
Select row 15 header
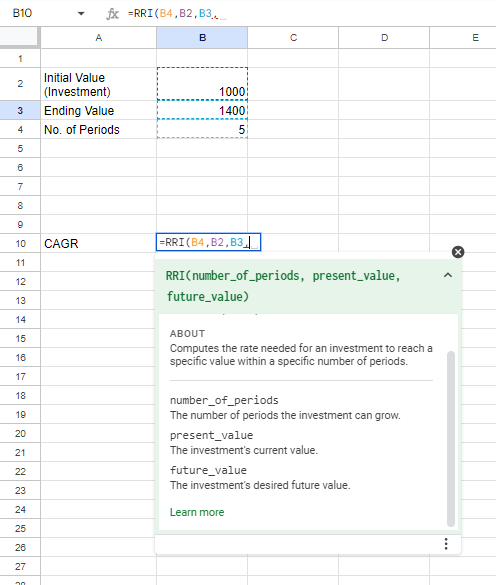tap(20, 338)
